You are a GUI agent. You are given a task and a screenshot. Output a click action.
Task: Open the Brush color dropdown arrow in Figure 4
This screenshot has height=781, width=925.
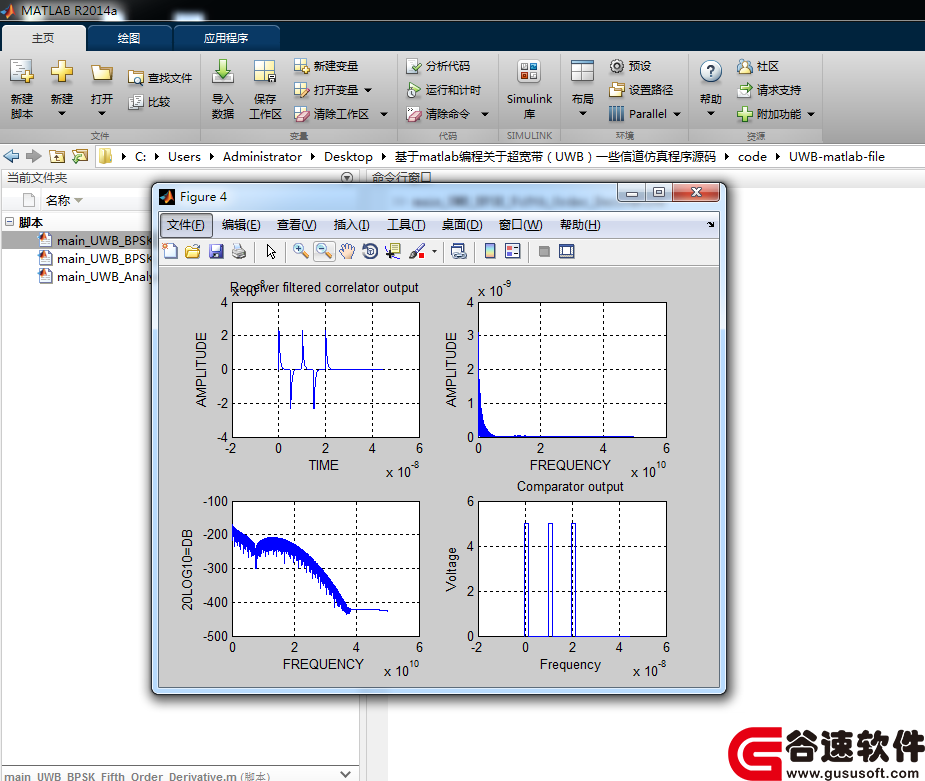click(x=434, y=251)
